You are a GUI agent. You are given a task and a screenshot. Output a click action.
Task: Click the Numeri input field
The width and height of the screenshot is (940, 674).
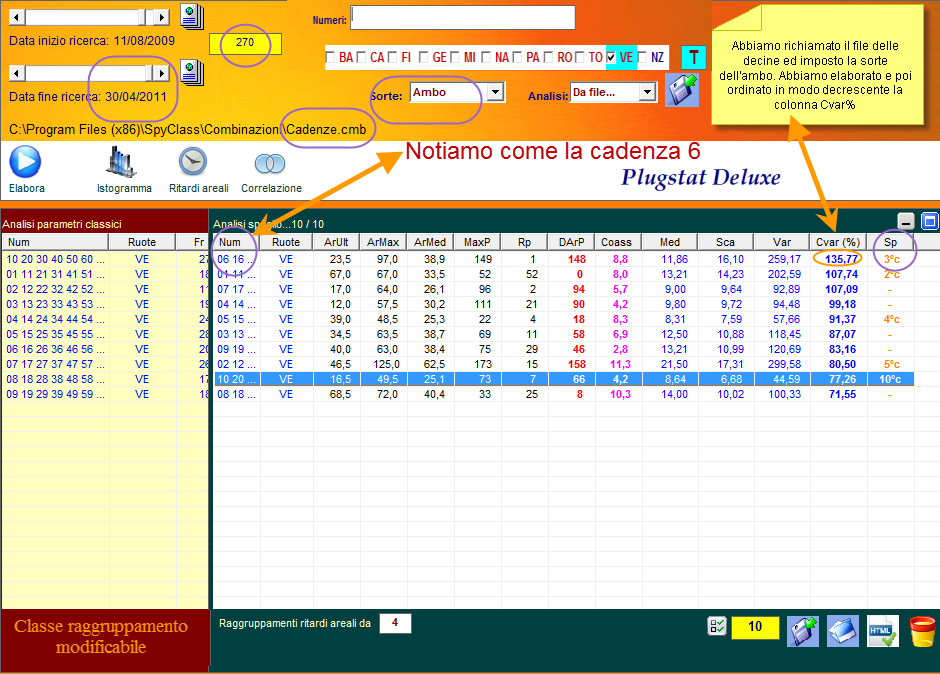click(x=463, y=17)
